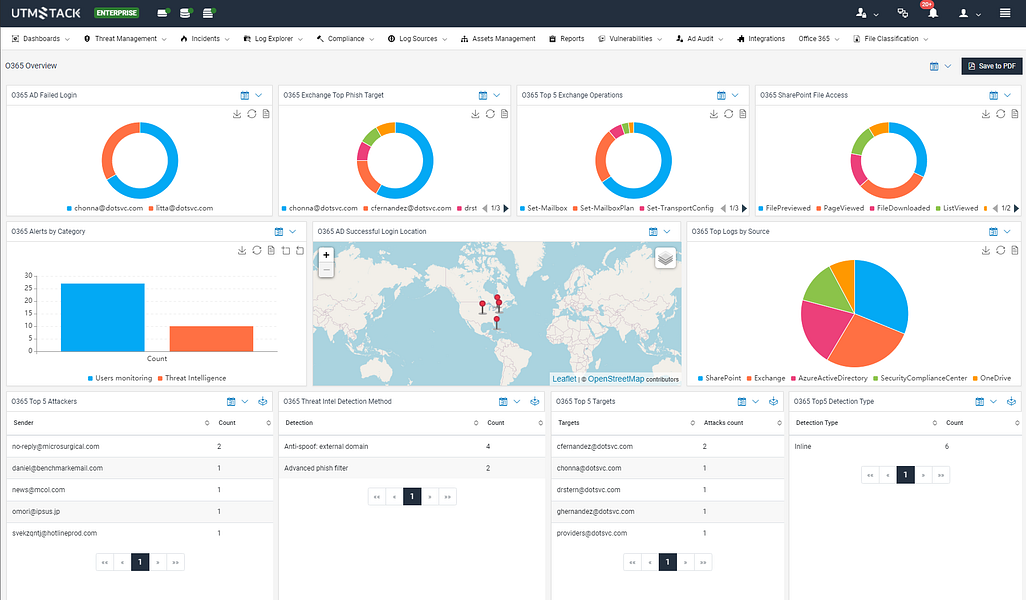Viewport: 1026px width, 600px height.
Task: Toggle Threat Intelligence legend in Alerts chart
Action: [192, 378]
